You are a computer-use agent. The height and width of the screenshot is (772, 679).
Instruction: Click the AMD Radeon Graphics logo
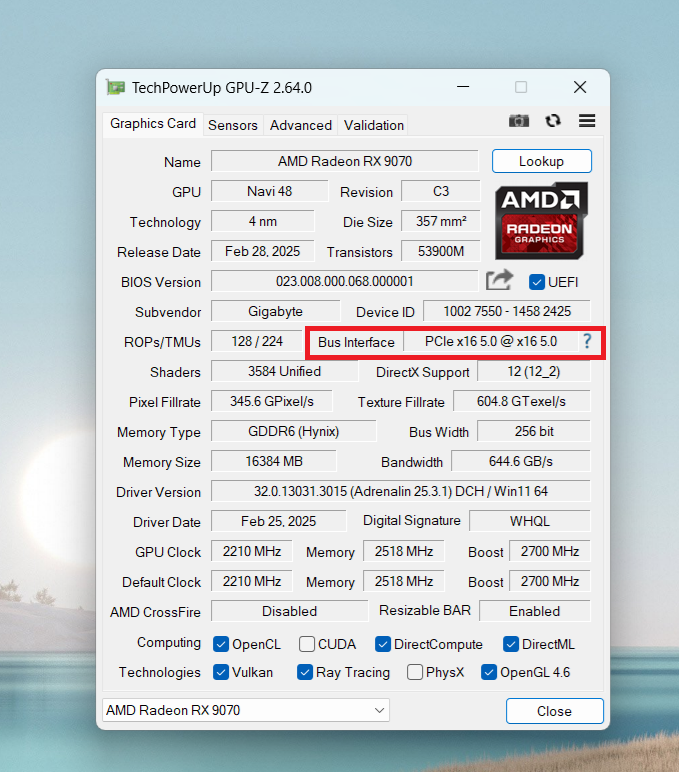click(541, 221)
